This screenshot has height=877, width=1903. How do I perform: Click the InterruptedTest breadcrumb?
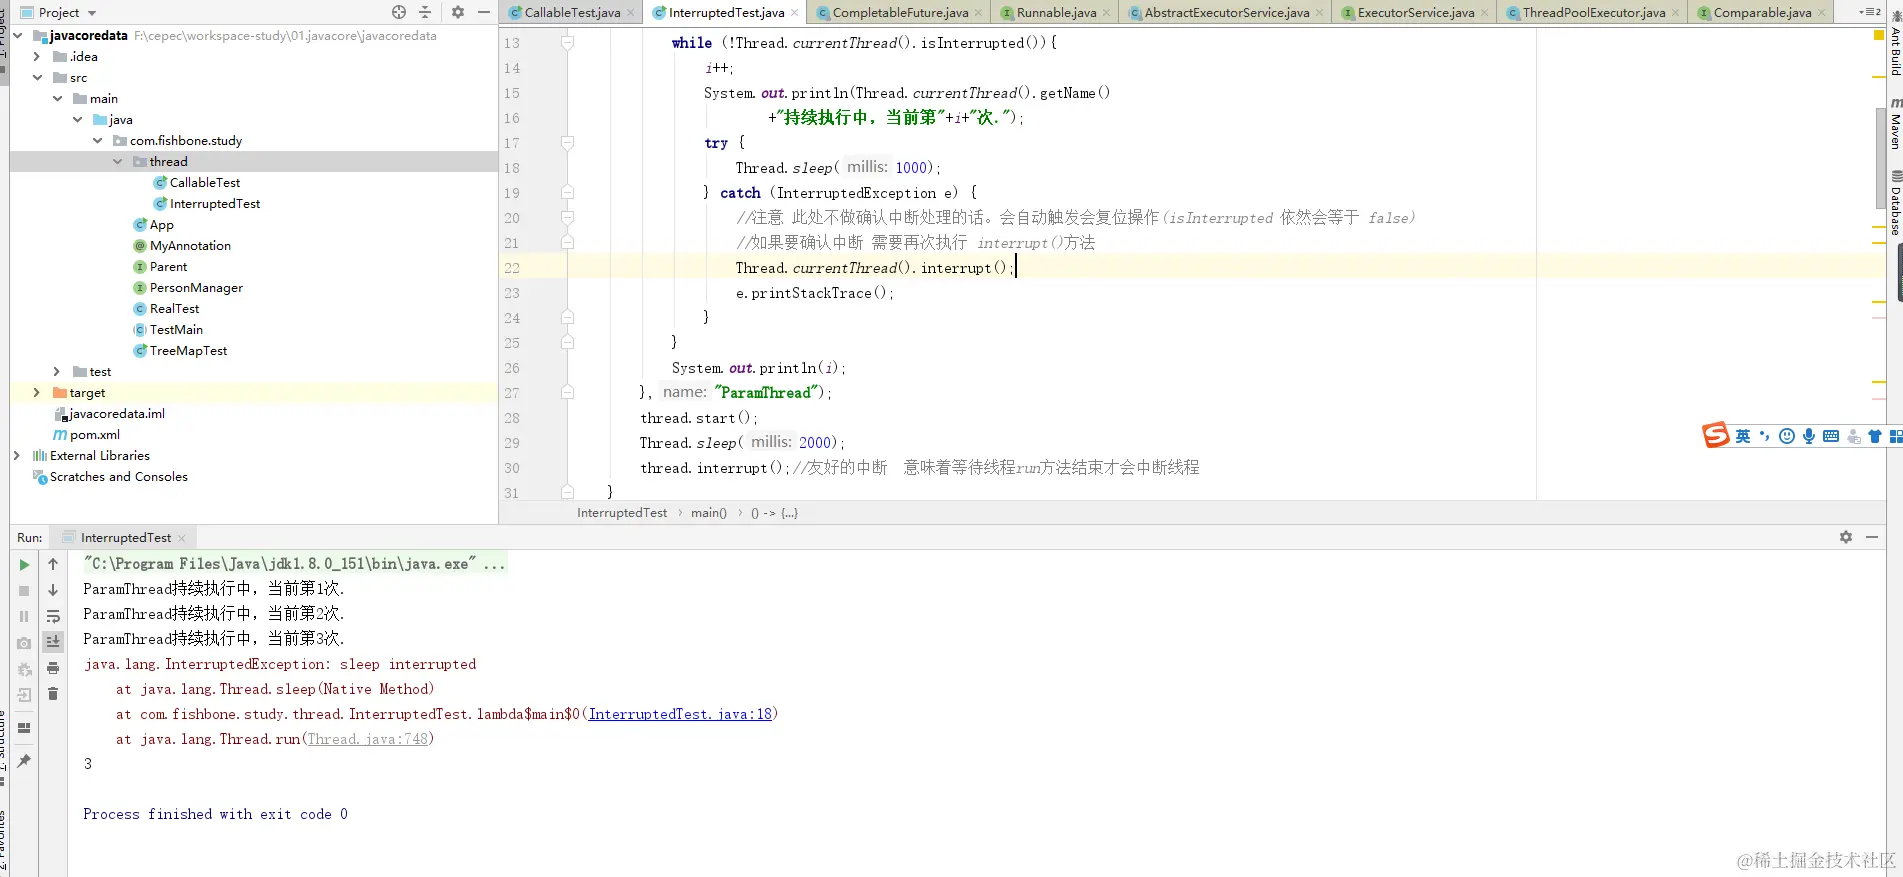(x=622, y=513)
